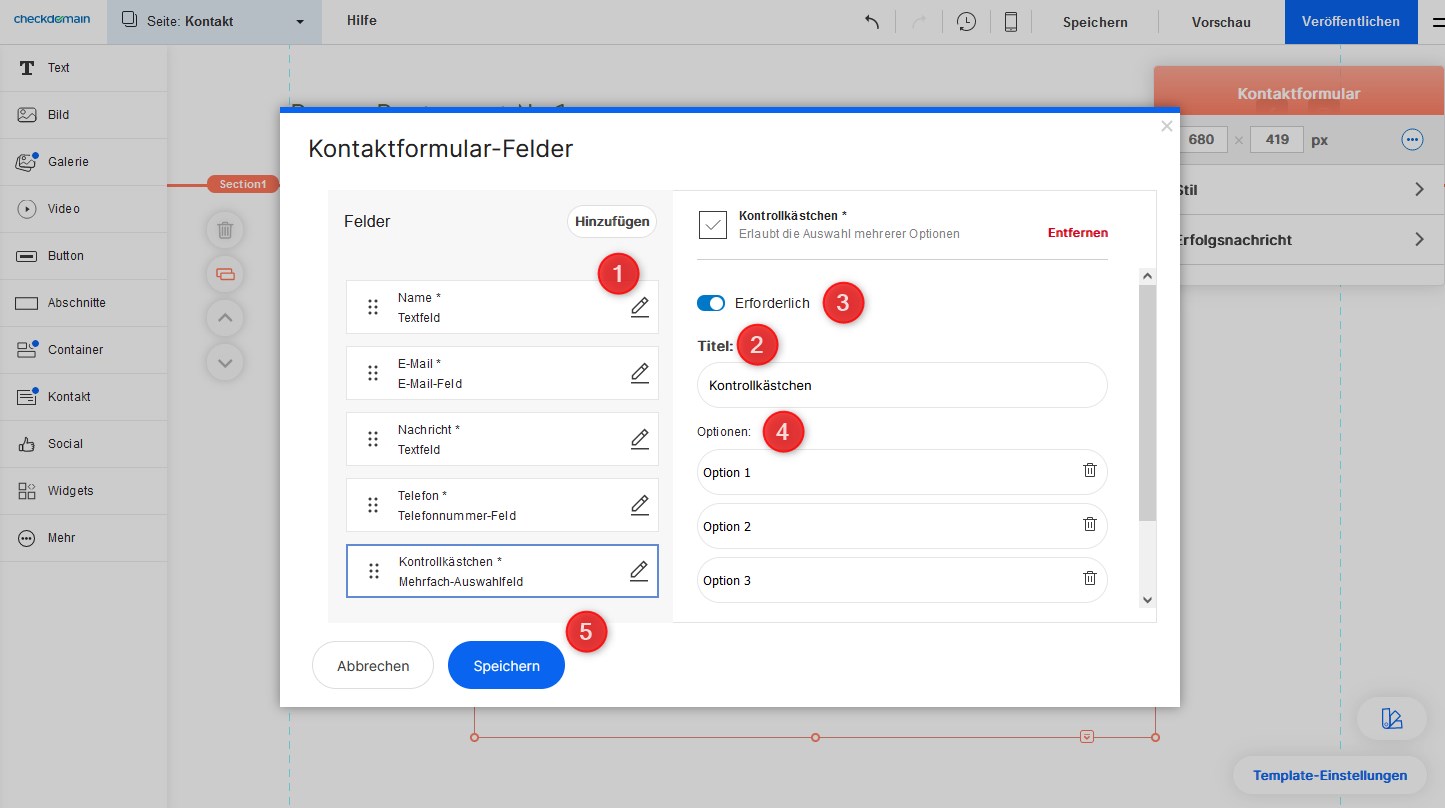The width and height of the screenshot is (1445, 808).
Task: Delete Option 1 using trash icon
Action: point(1090,470)
